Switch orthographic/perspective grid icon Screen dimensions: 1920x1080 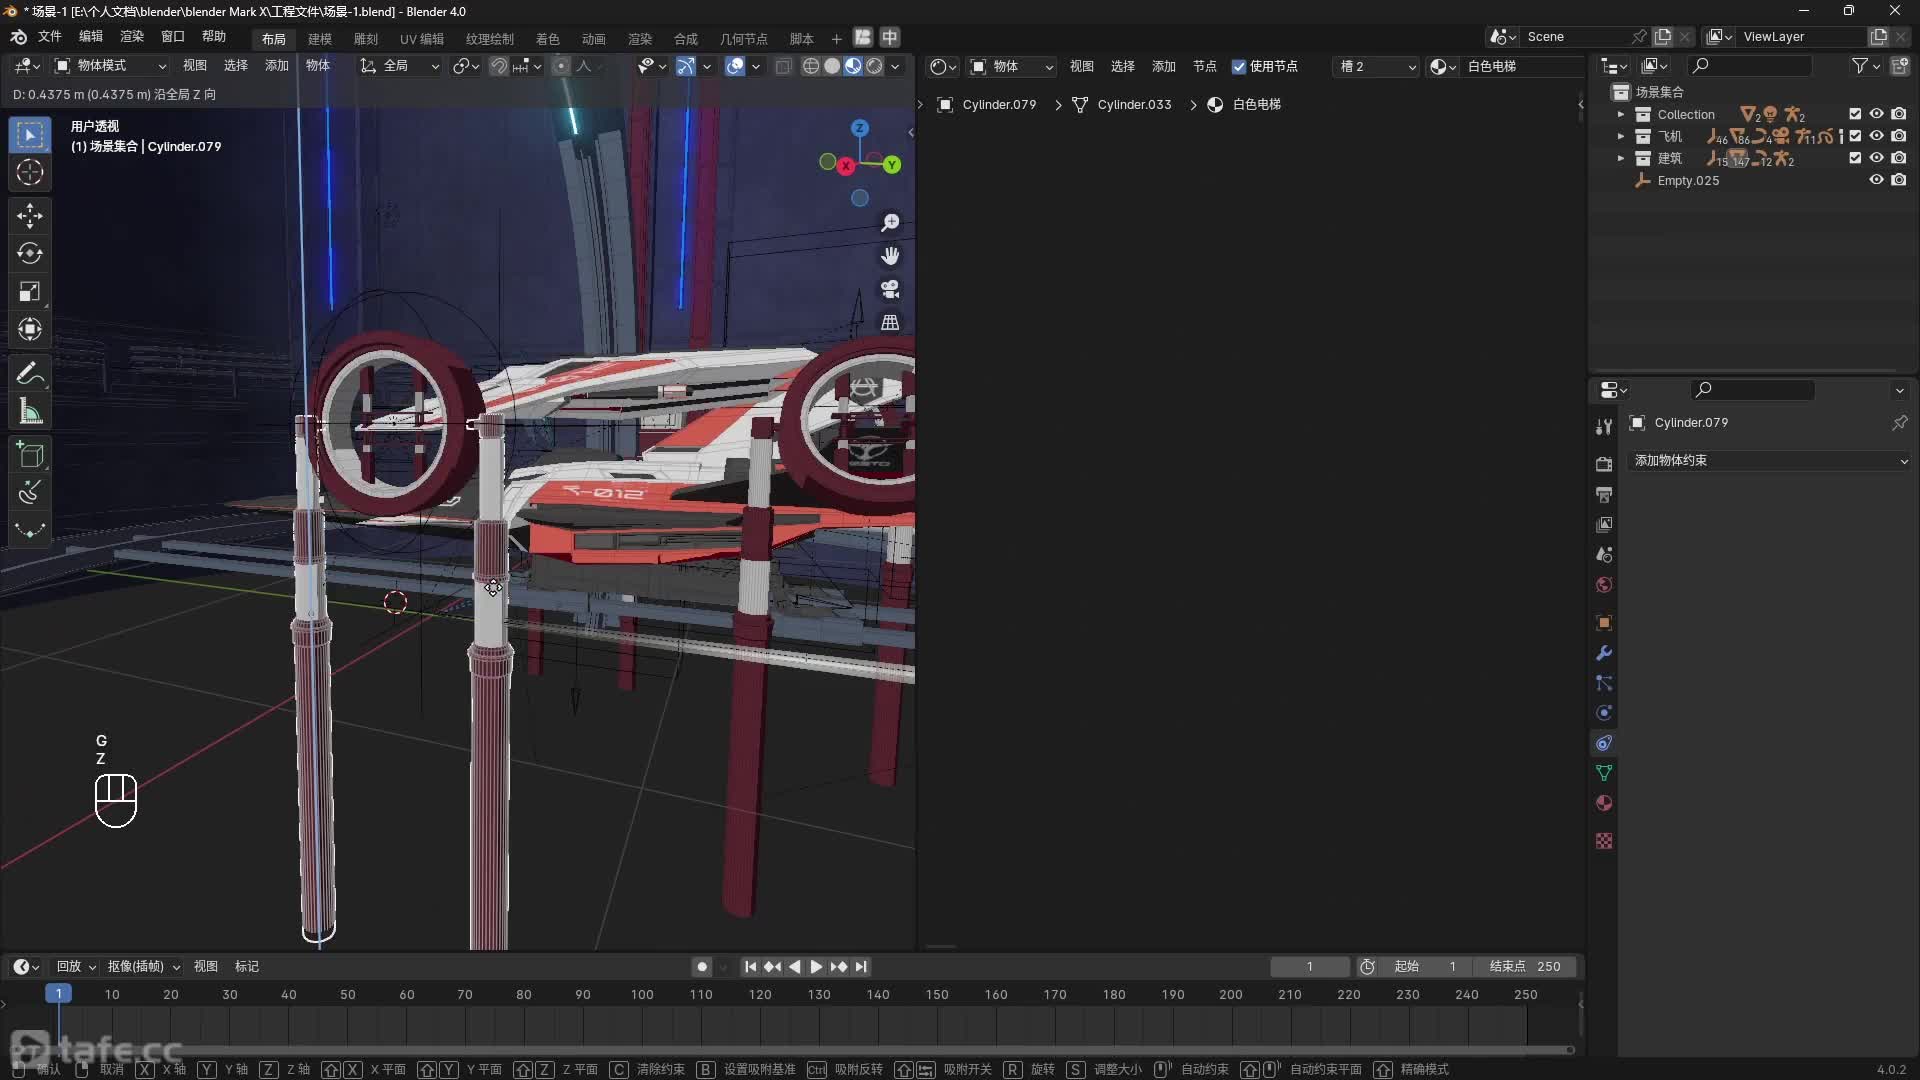(x=890, y=322)
